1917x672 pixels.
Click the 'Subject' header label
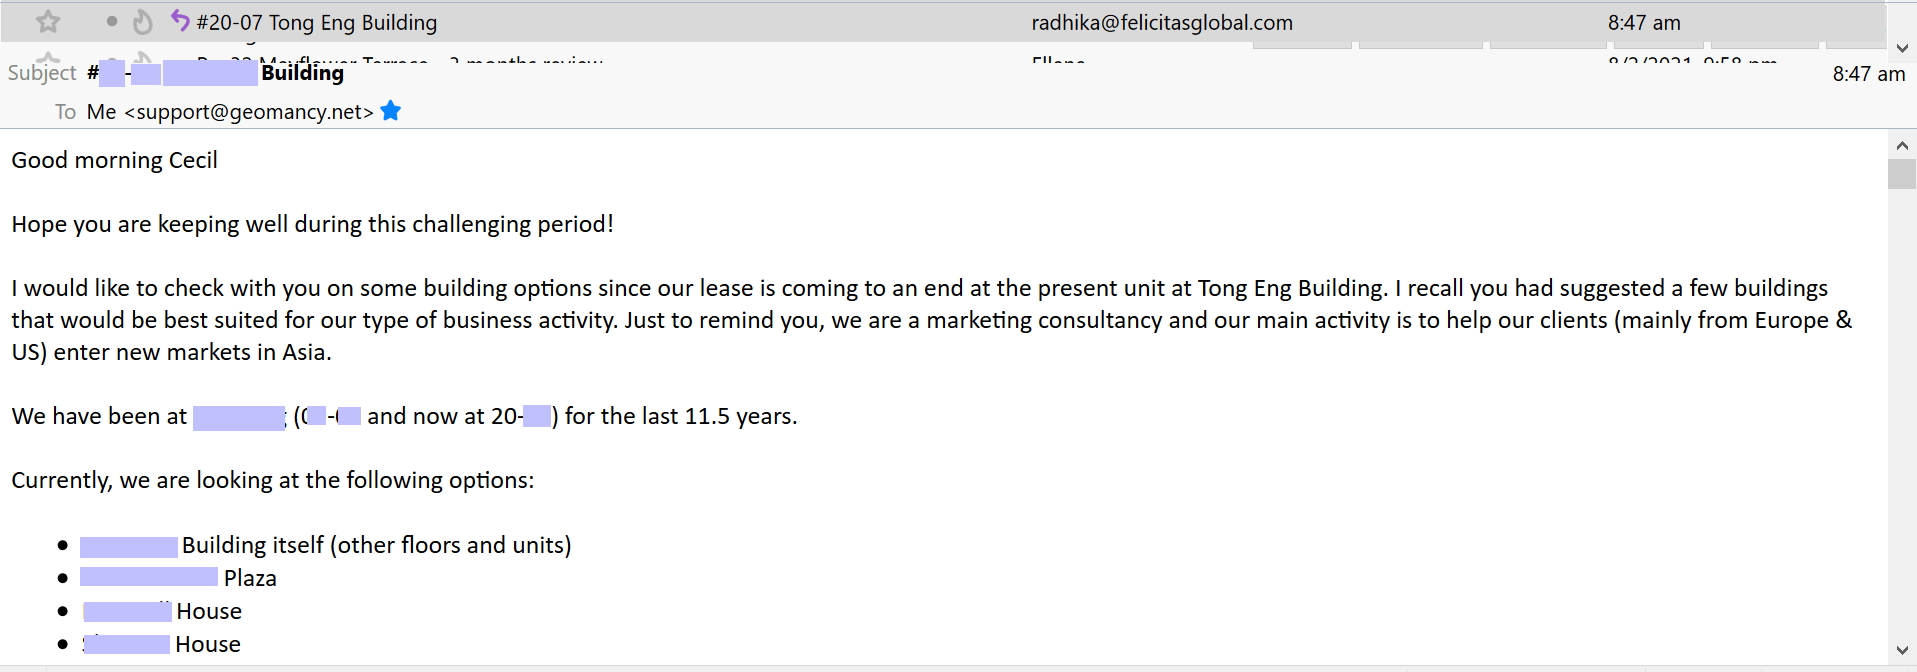click(x=42, y=73)
